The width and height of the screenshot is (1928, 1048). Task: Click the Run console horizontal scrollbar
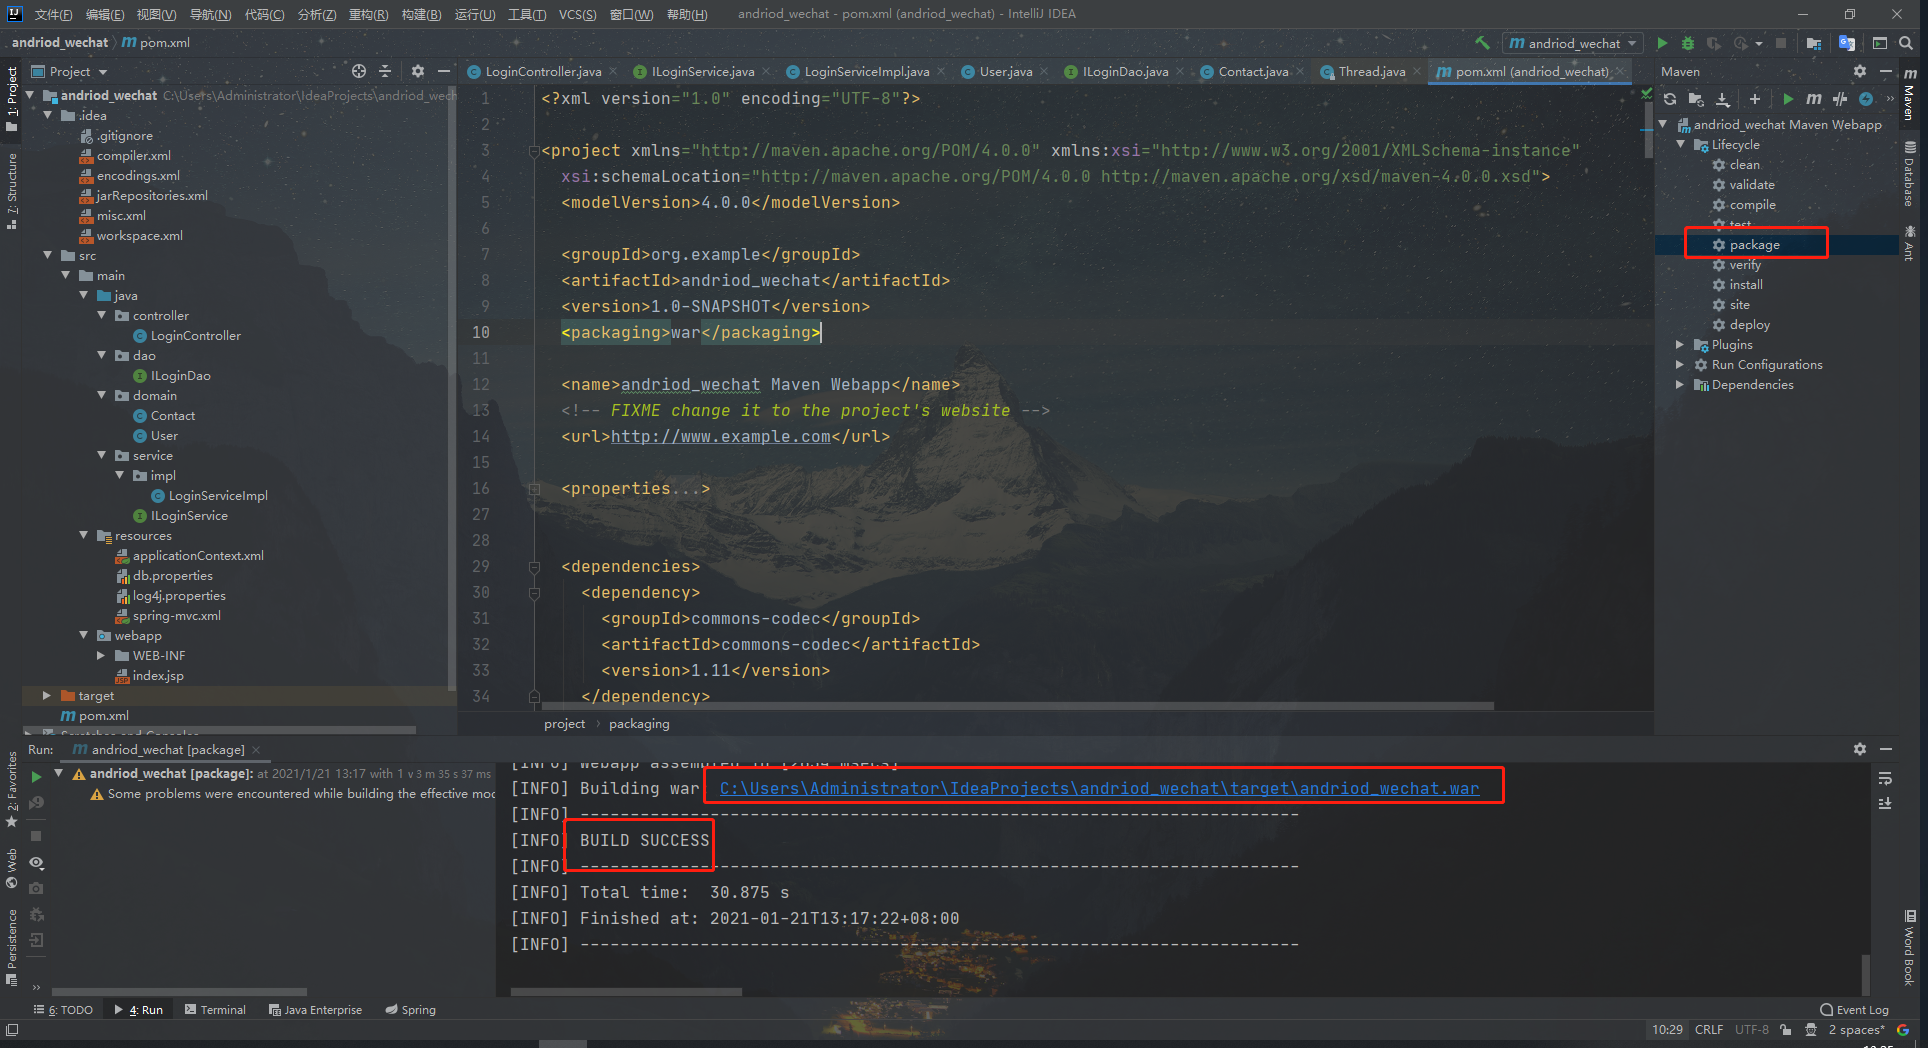point(627,992)
